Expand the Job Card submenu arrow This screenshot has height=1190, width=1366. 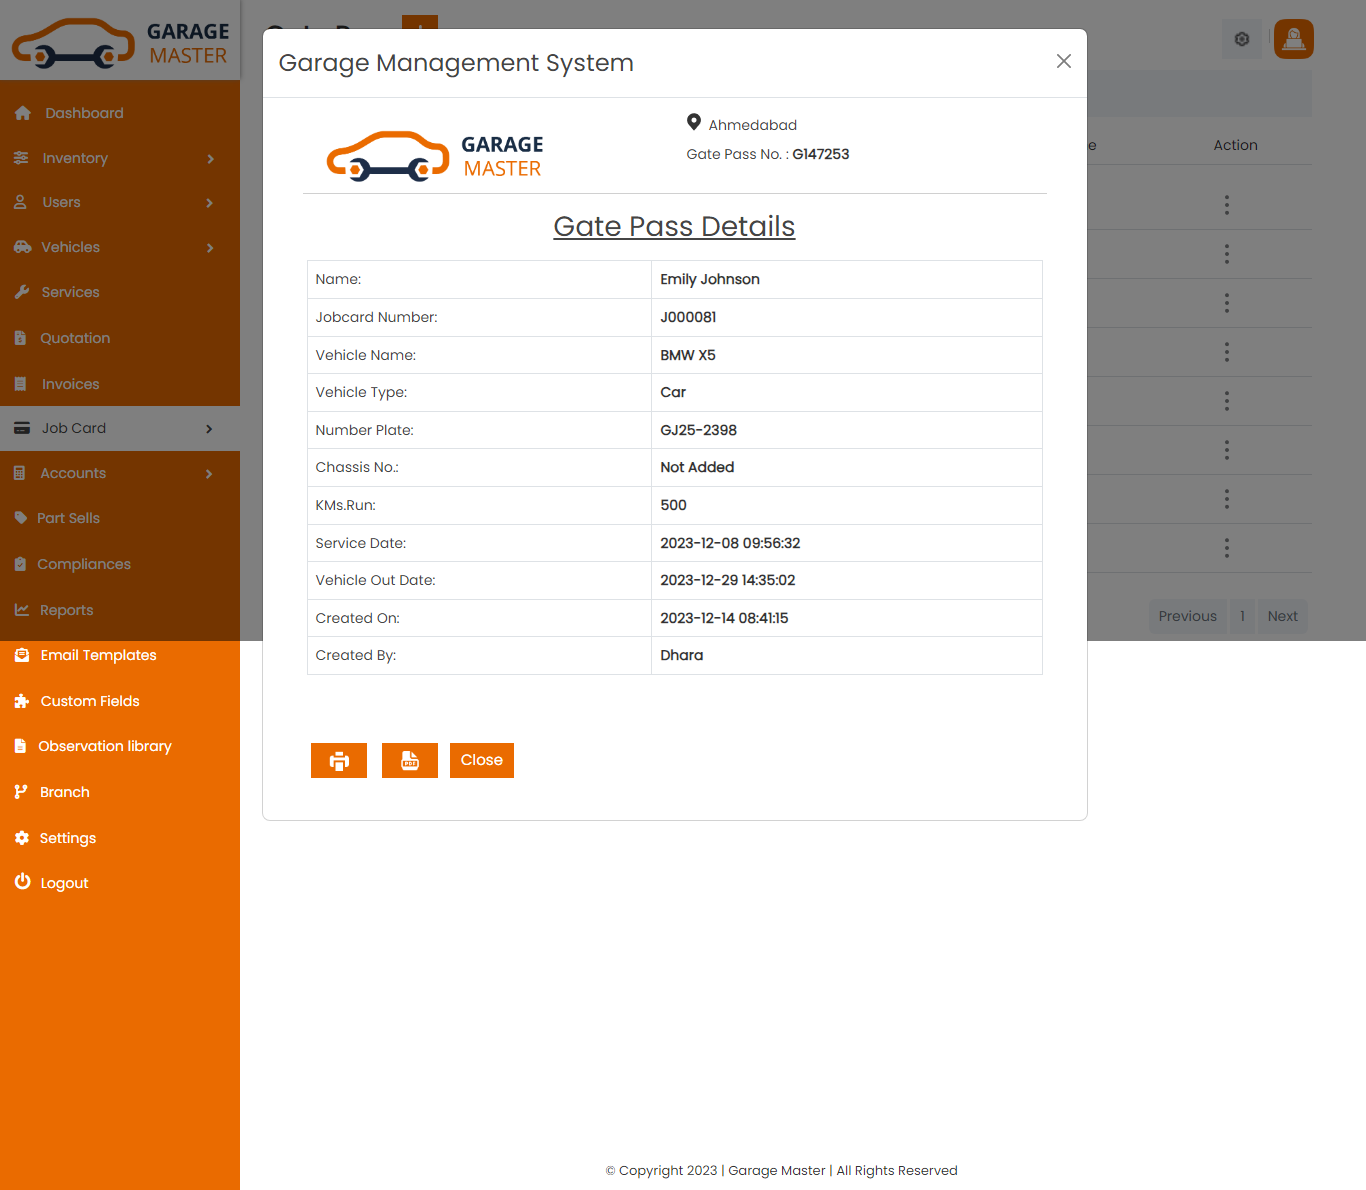coord(209,429)
